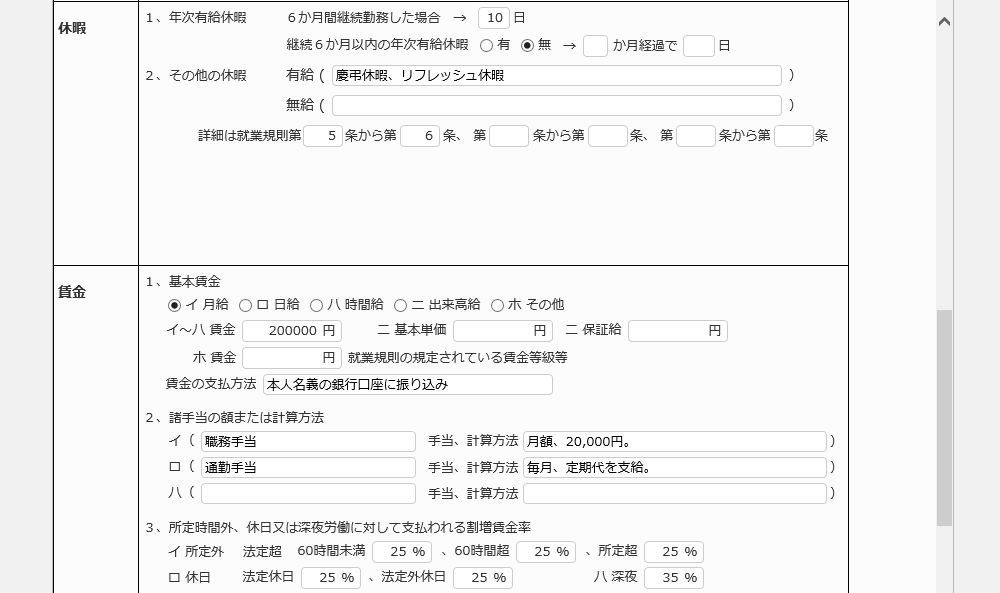Click the 二 基本単価 amount field
The width and height of the screenshot is (1000, 593).
click(x=505, y=331)
